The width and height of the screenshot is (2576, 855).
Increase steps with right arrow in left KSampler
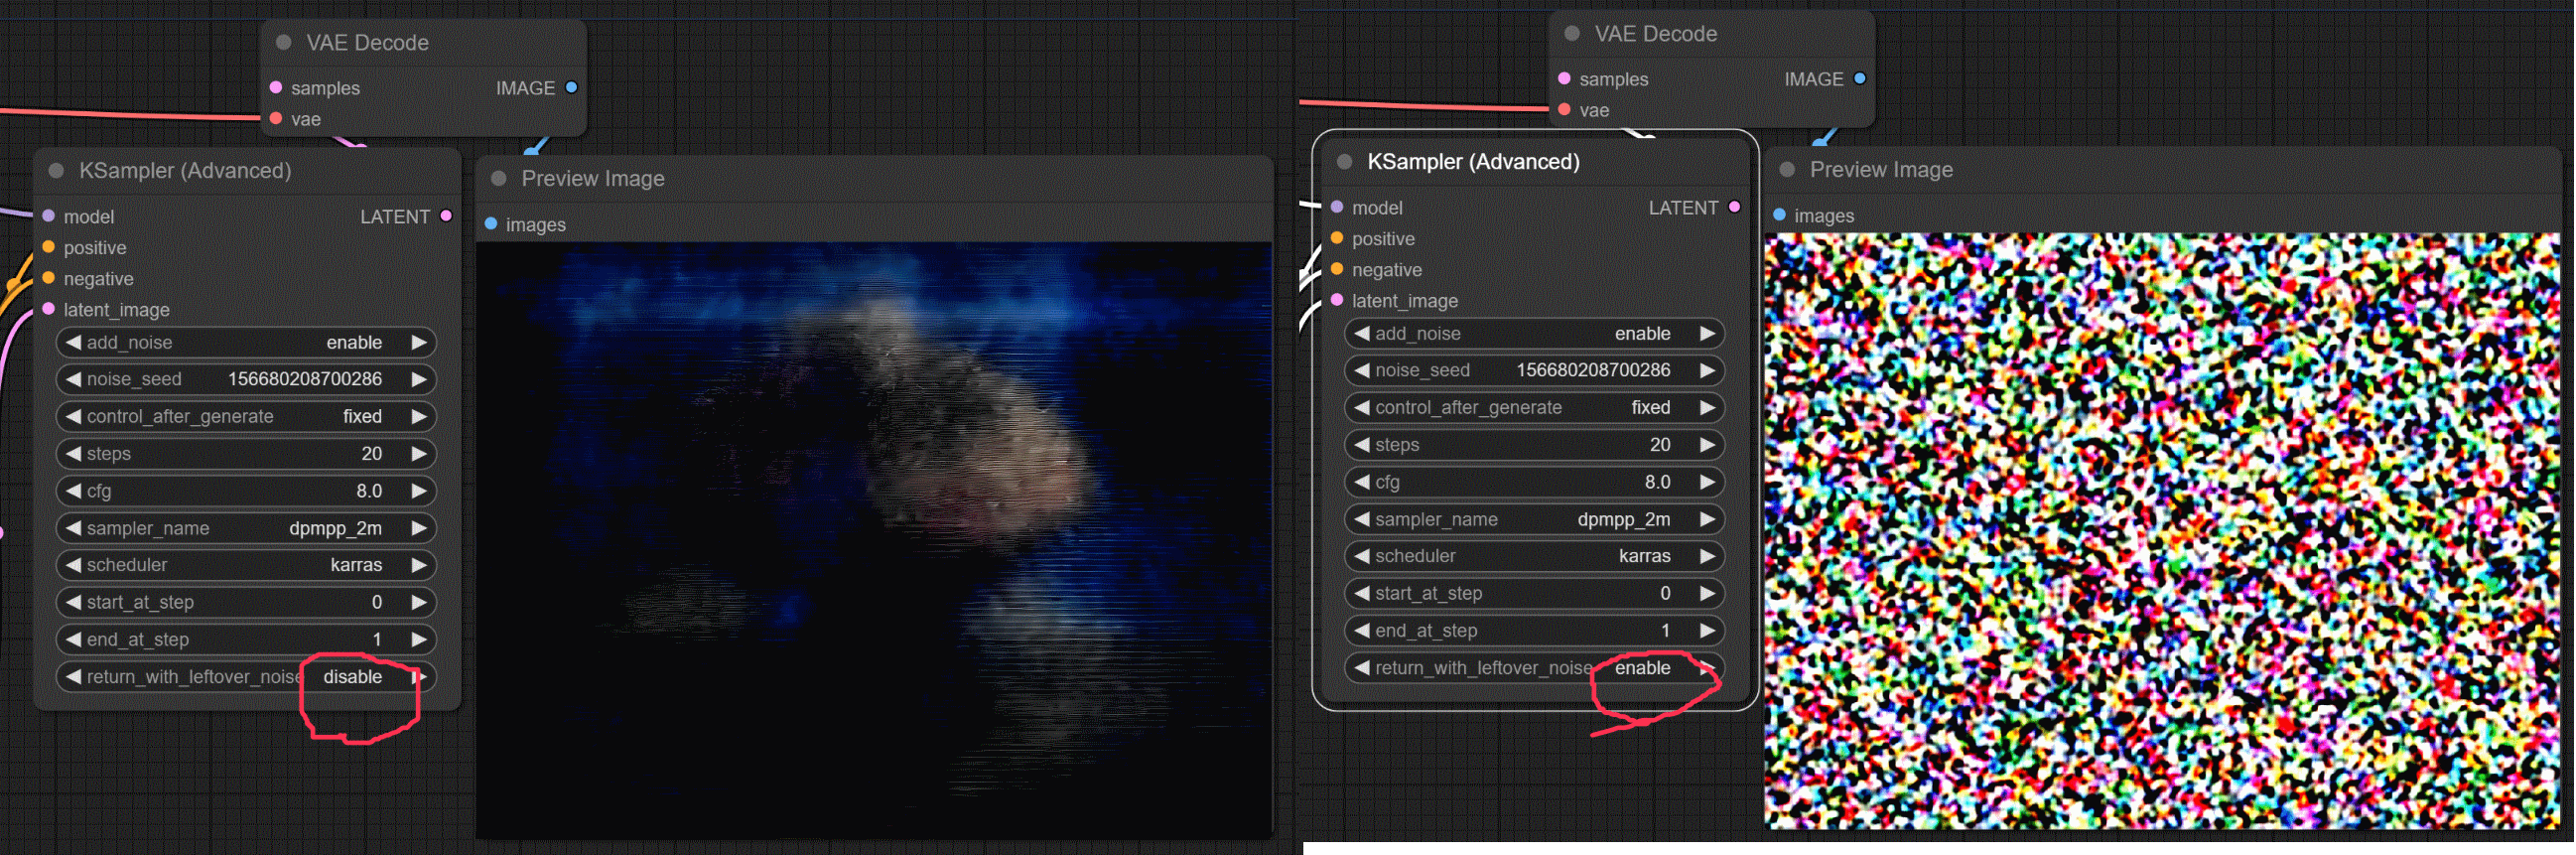click(419, 454)
